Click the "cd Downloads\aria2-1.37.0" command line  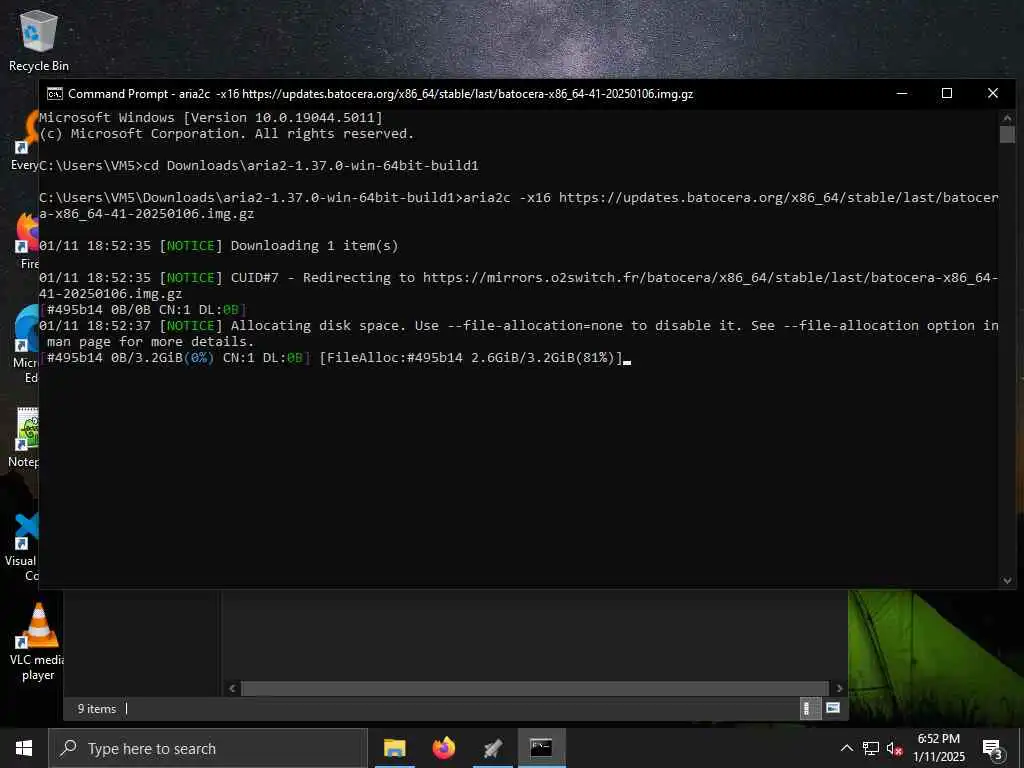[259, 166]
